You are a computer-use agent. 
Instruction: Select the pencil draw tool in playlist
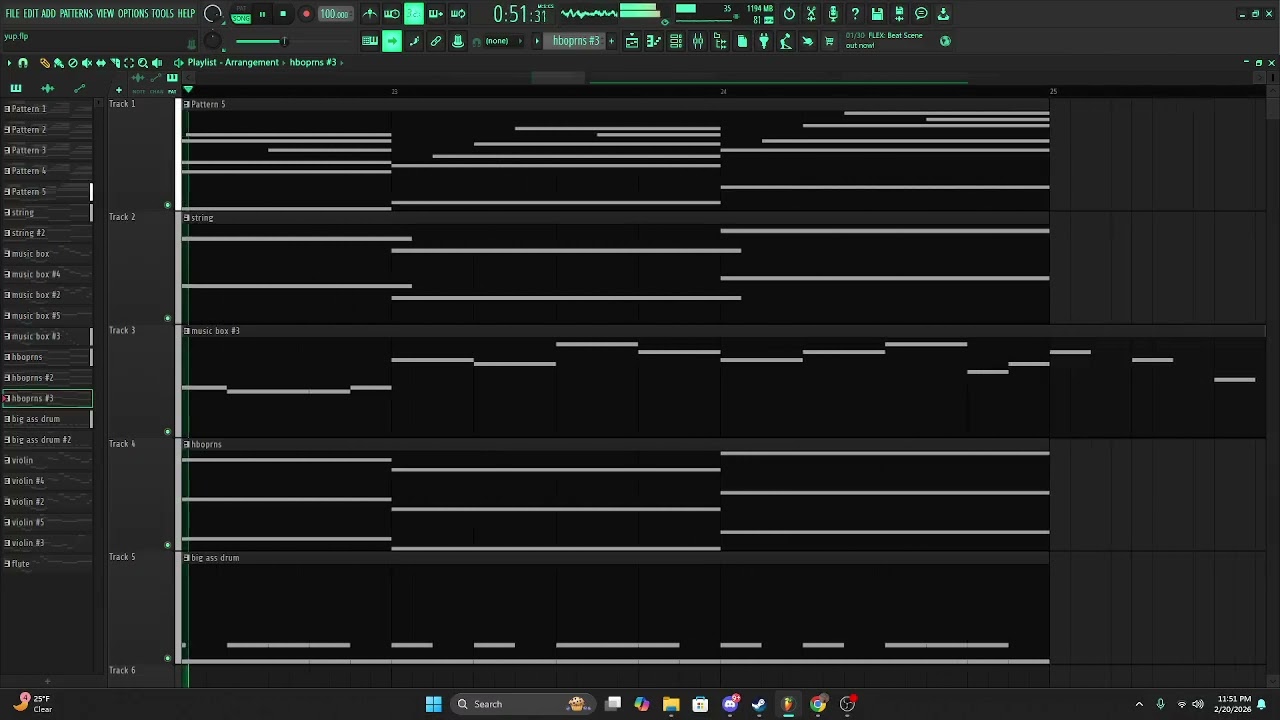(x=44, y=63)
